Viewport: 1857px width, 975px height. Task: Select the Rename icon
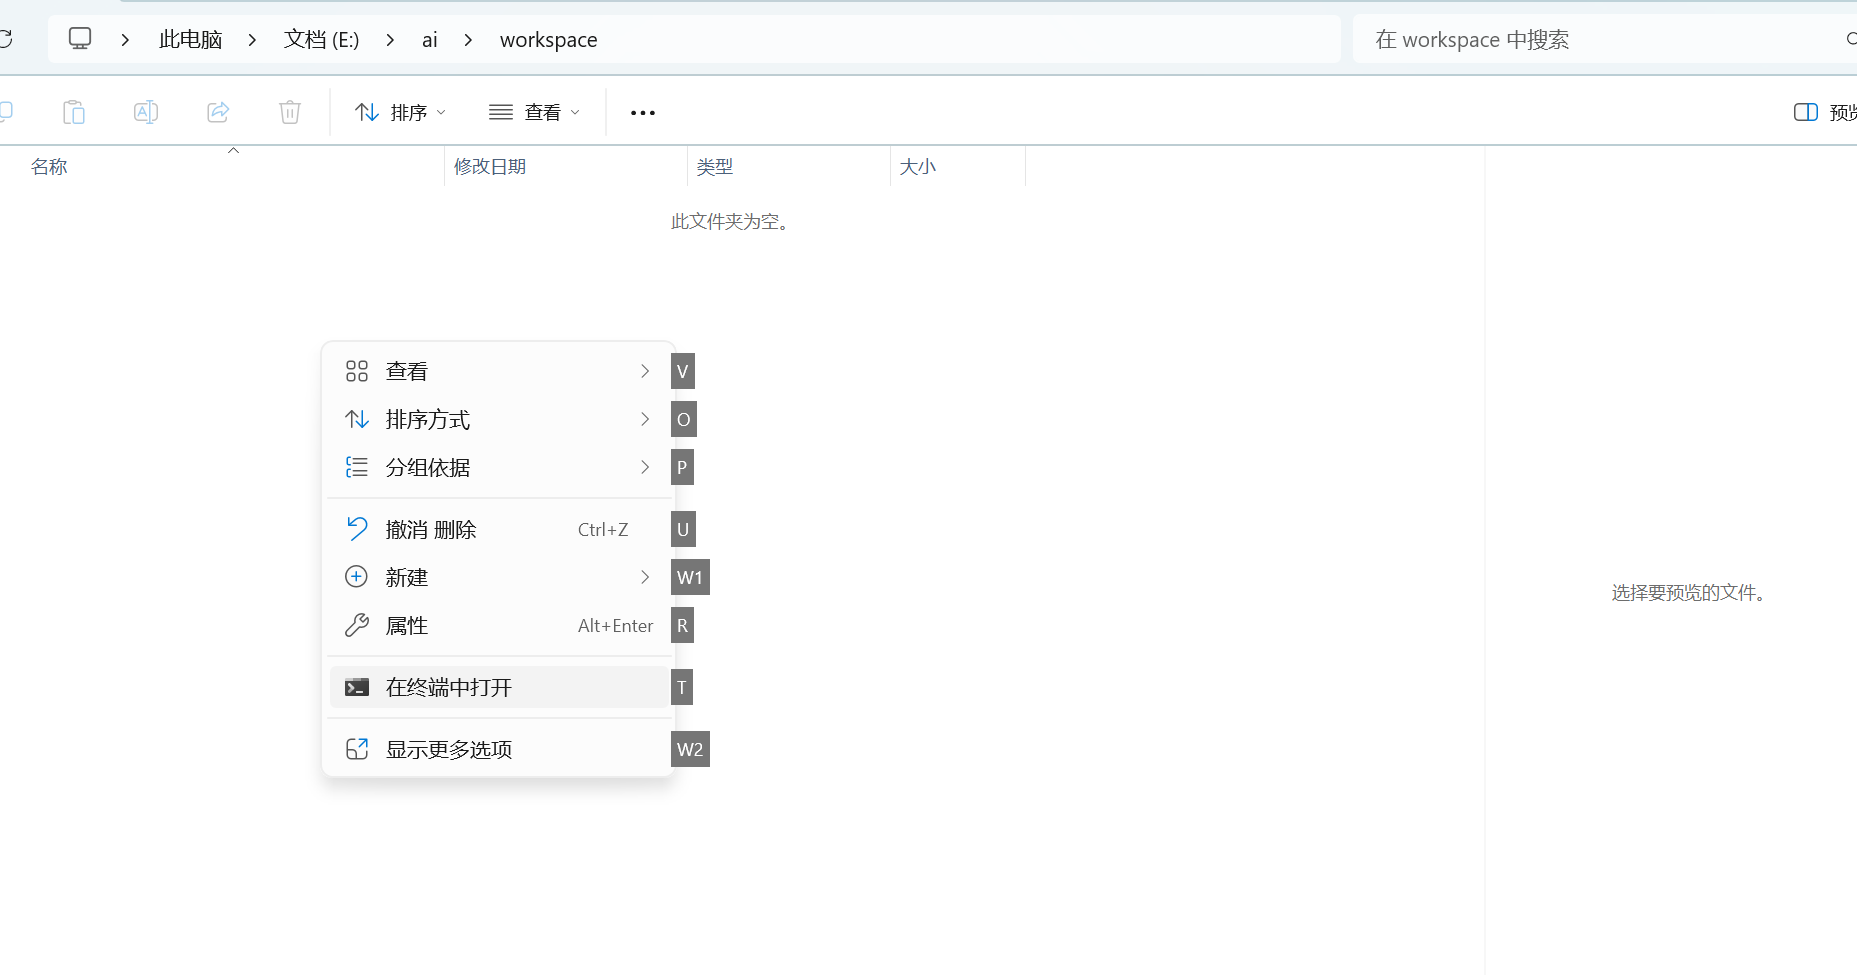[146, 112]
